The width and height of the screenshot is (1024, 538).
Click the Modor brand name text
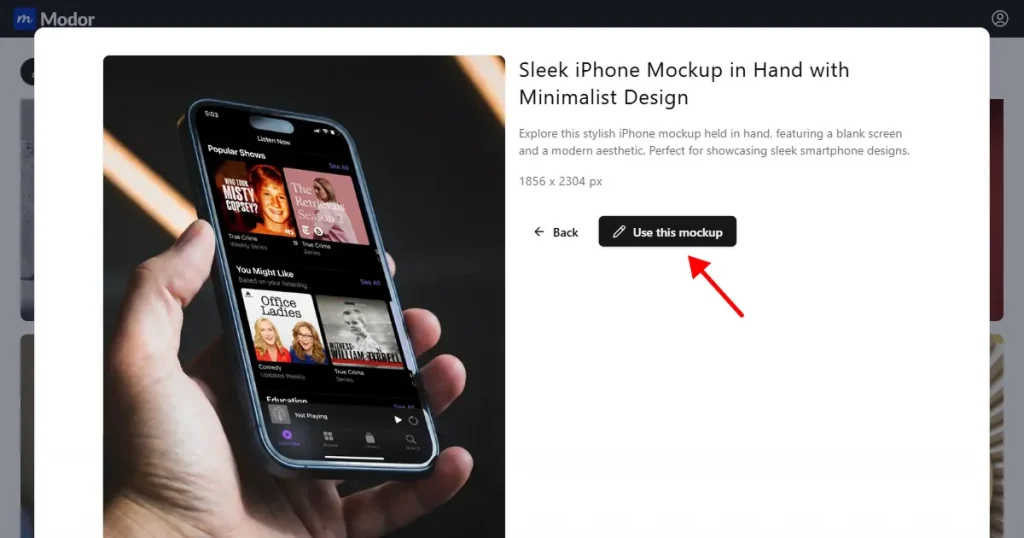67,19
